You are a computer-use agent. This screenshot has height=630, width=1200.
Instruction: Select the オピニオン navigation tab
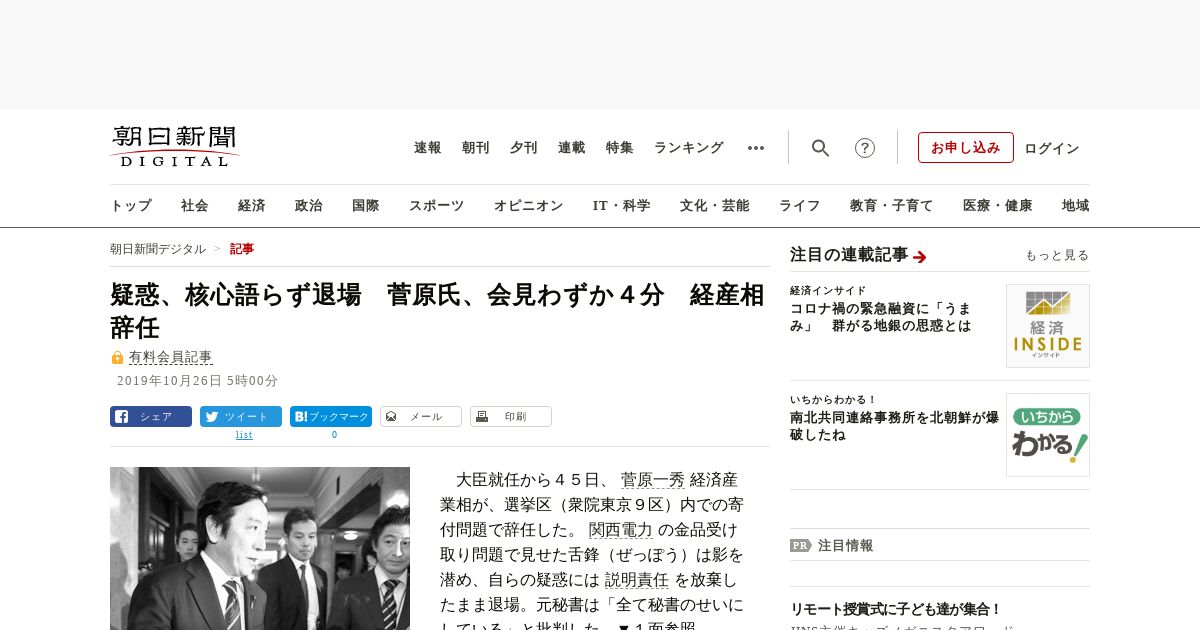tap(529, 206)
